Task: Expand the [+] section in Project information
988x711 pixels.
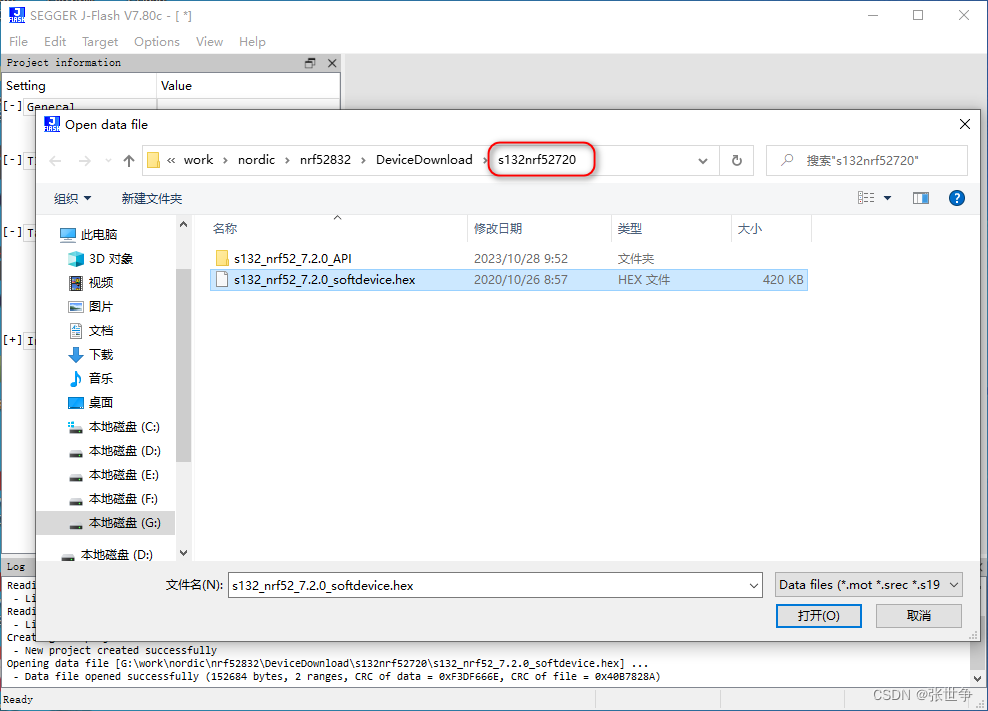Action: (x=13, y=340)
